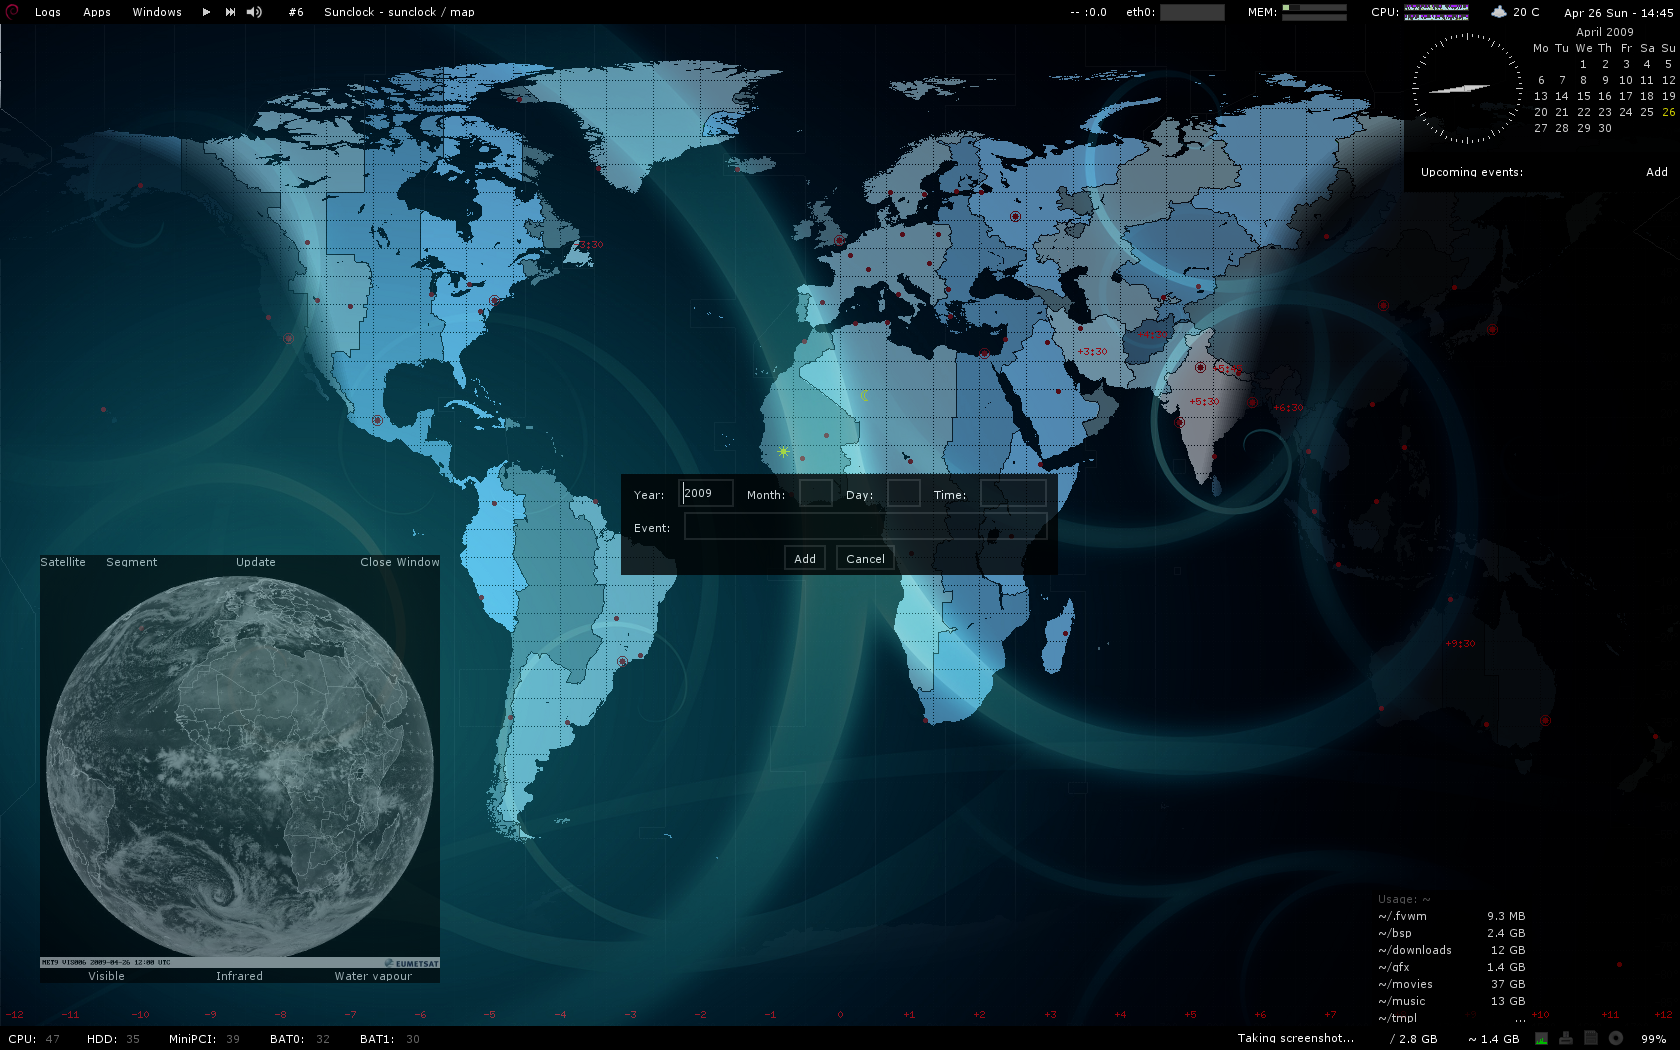This screenshot has width=1680, height=1050.
Task: Click the weather cloud icon
Action: [1498, 12]
